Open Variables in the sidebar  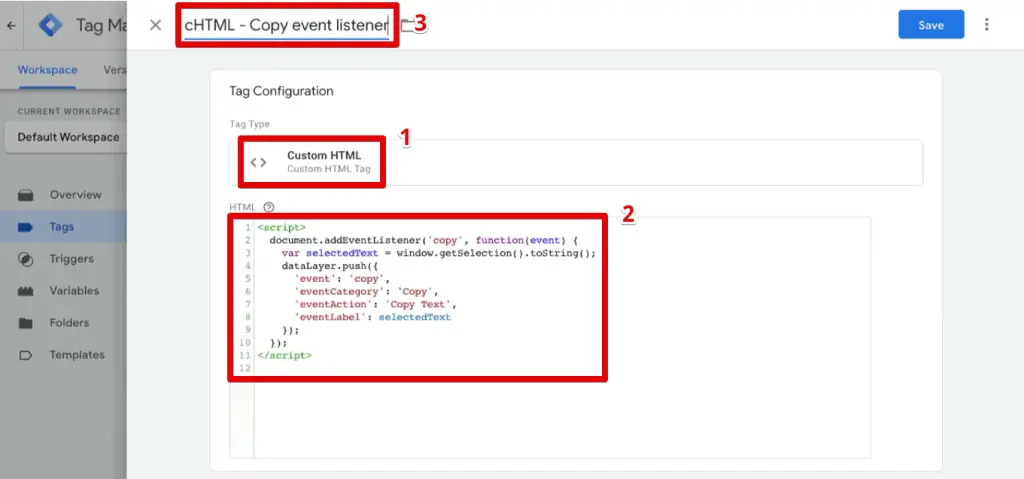tap(74, 291)
